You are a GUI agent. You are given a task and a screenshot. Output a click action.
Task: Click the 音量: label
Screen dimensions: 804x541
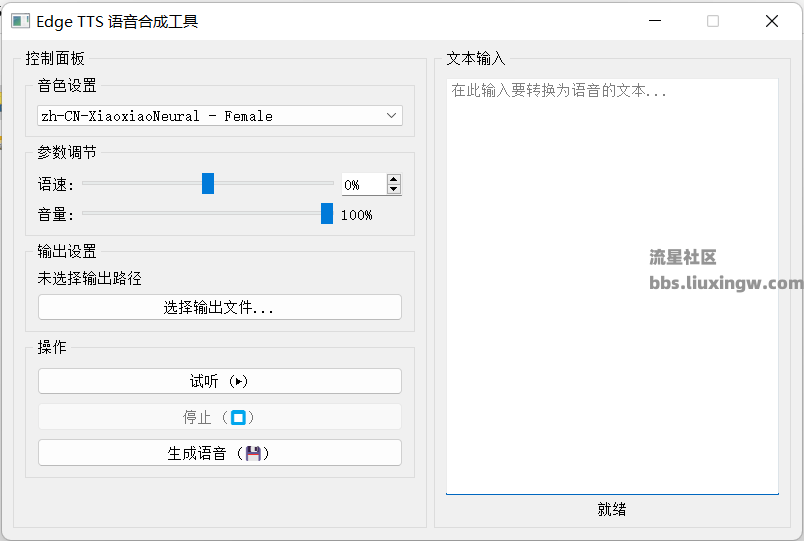pyautogui.click(x=56, y=214)
